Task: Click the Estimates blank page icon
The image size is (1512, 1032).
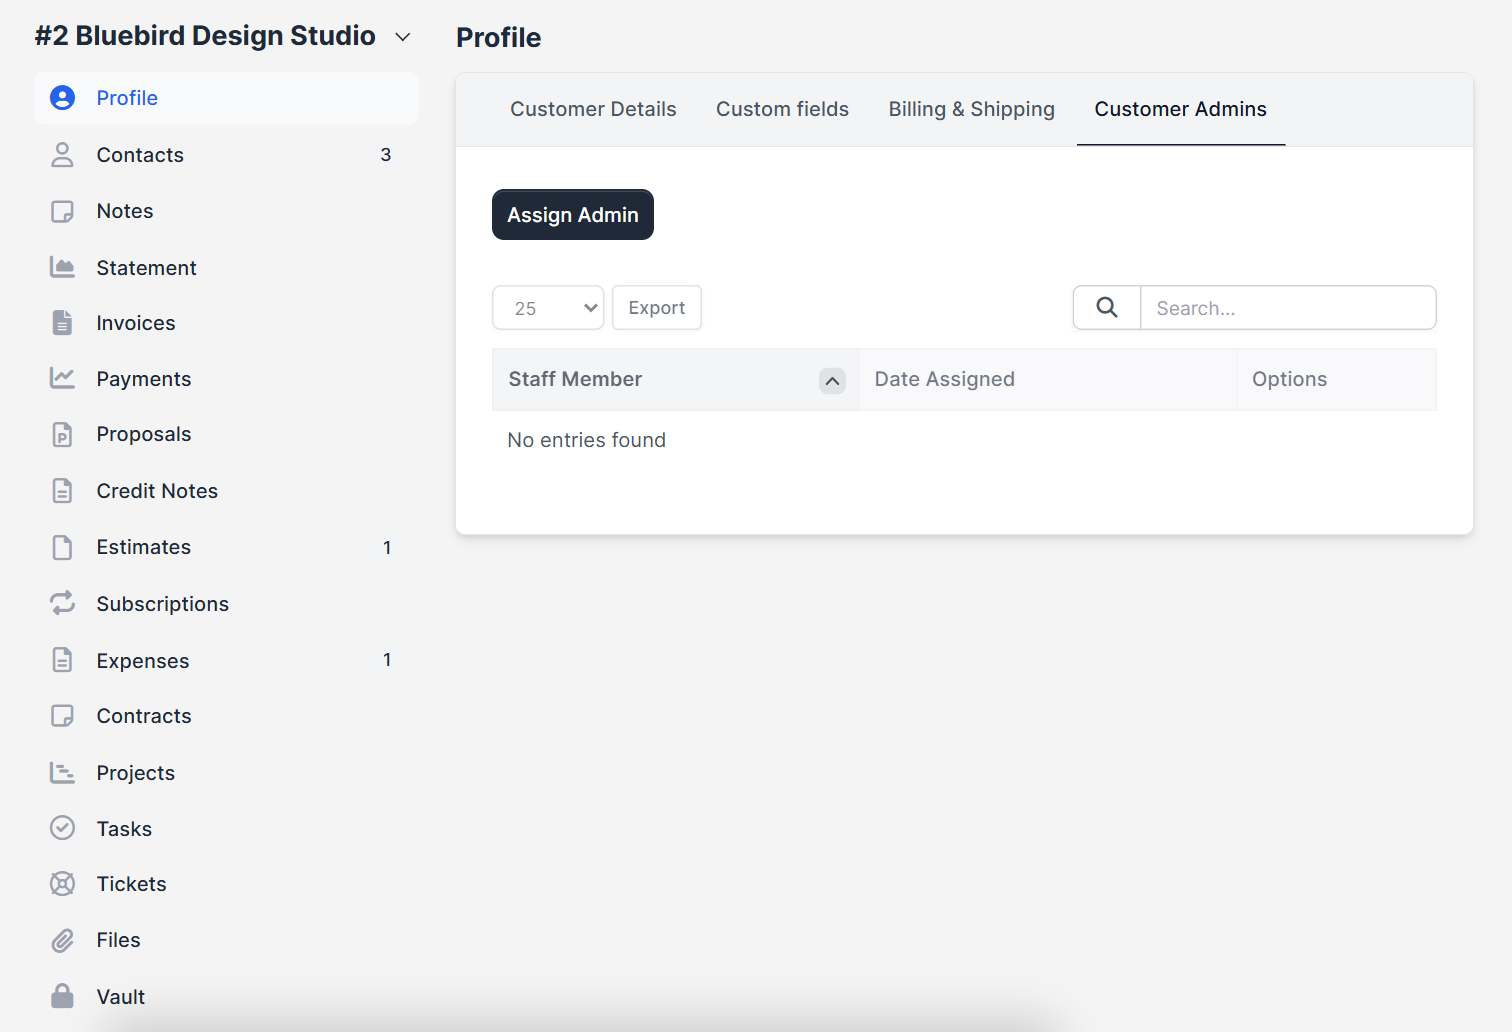Action: tap(62, 547)
